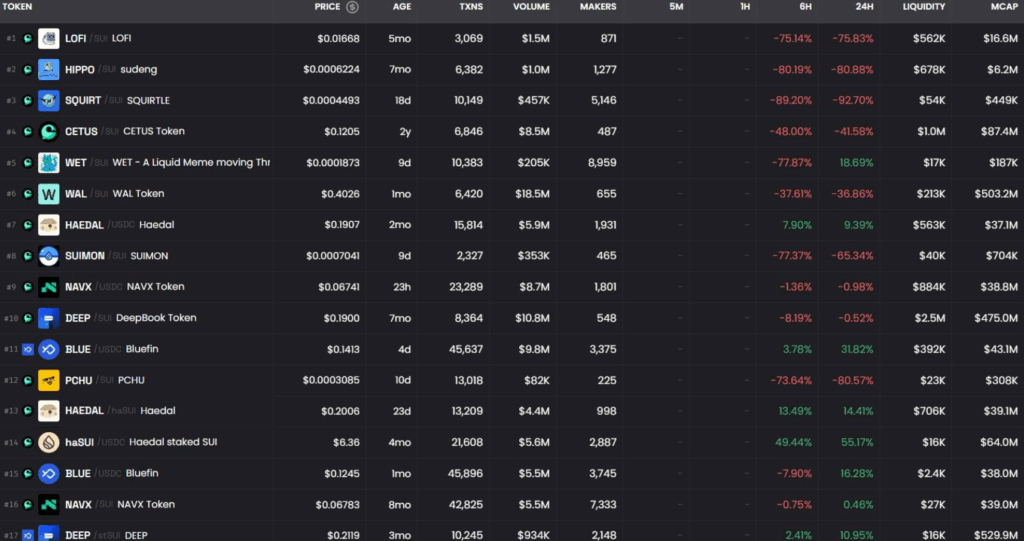Open the WAL token W icon

[48, 193]
